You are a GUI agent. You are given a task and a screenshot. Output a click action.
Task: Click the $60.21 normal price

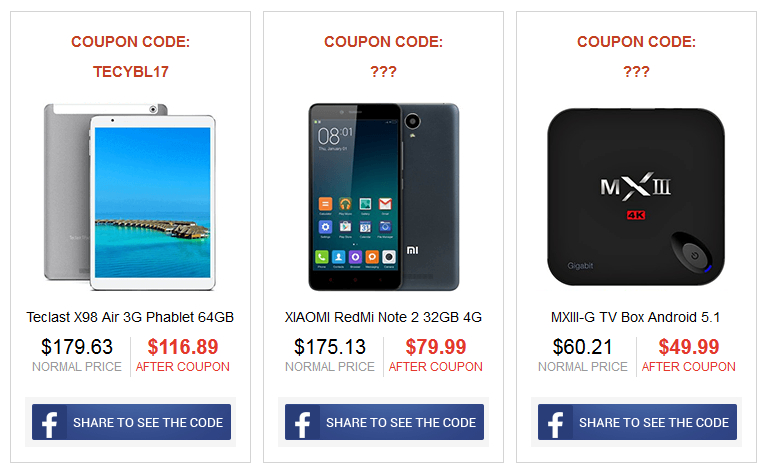(583, 347)
